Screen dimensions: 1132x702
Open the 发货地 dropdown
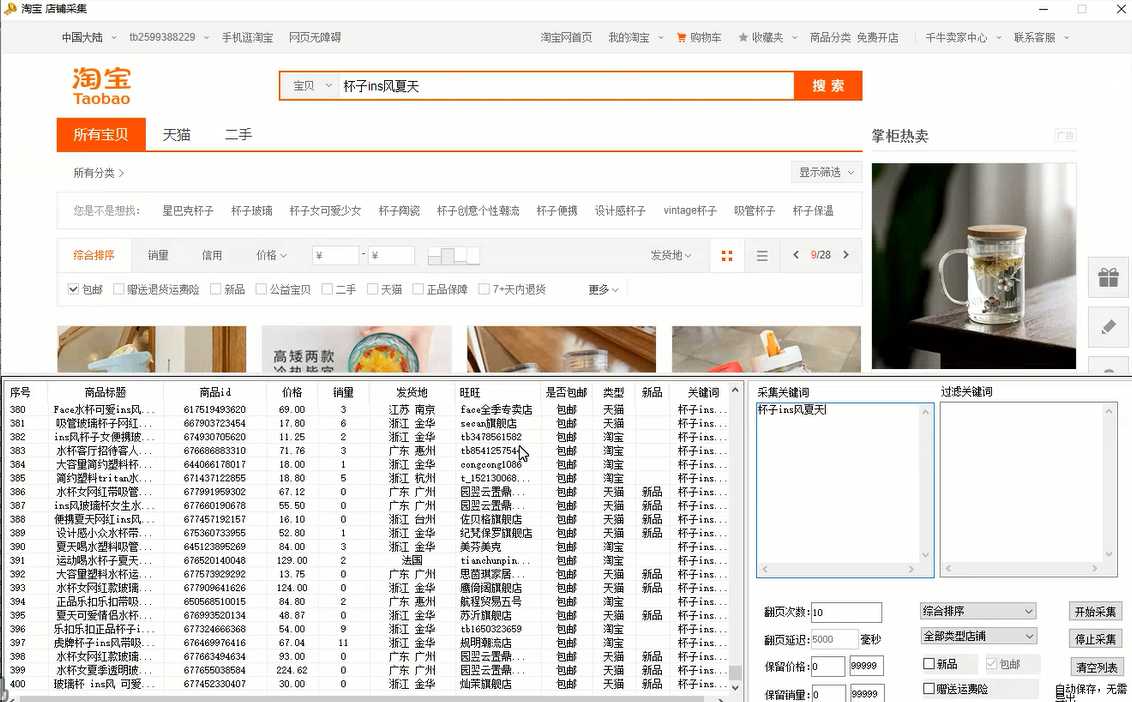pos(671,255)
